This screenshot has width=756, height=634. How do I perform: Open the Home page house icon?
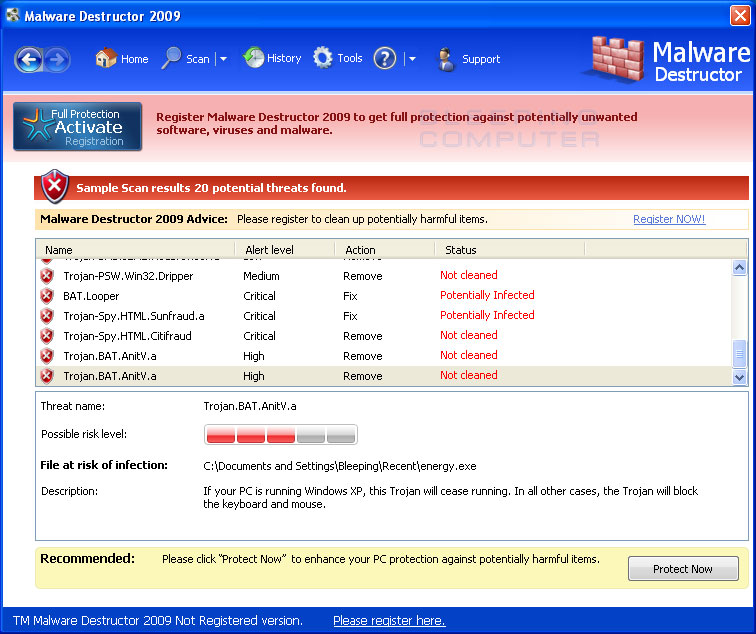tap(106, 59)
